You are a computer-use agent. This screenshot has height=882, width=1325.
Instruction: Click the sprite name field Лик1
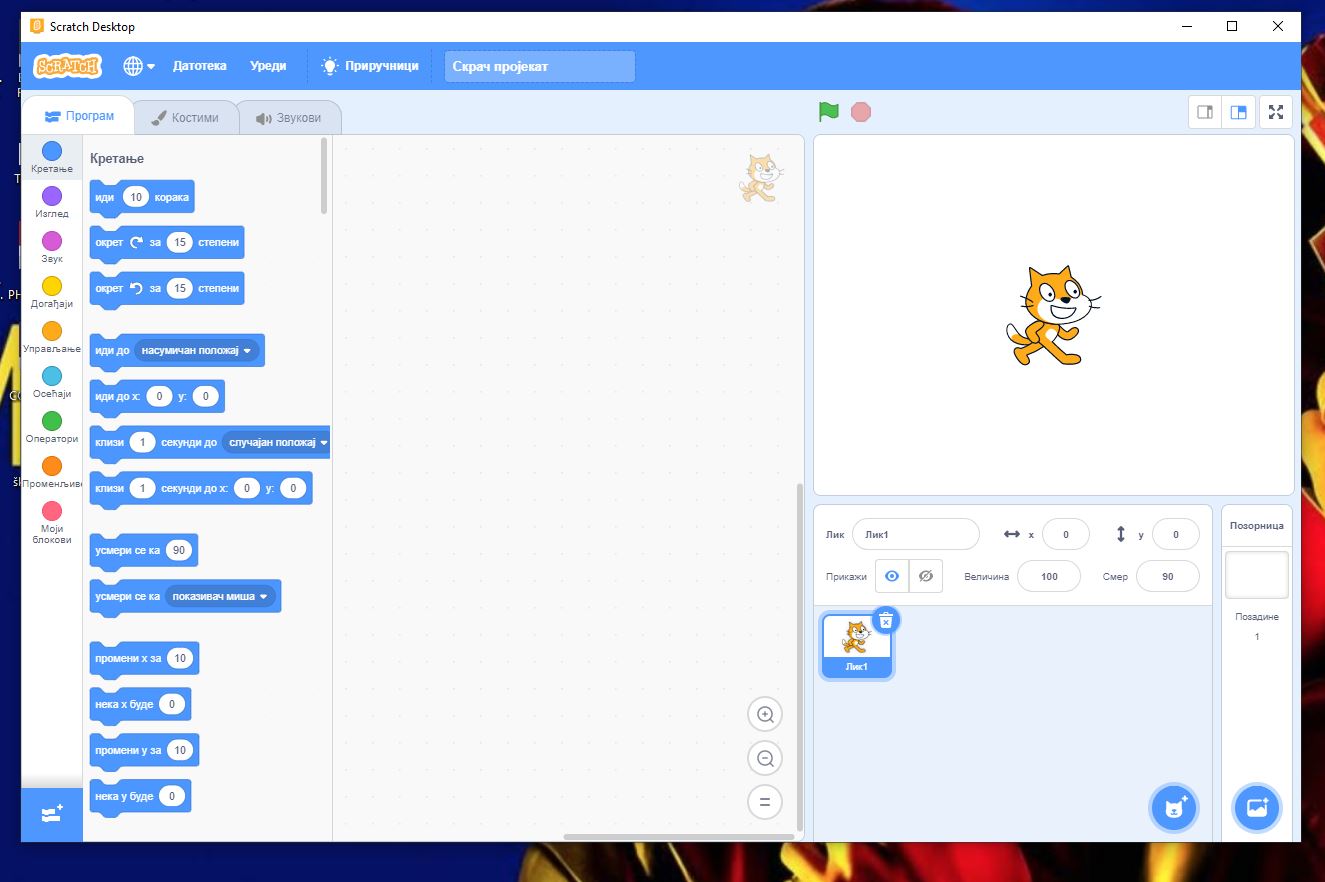pos(916,534)
